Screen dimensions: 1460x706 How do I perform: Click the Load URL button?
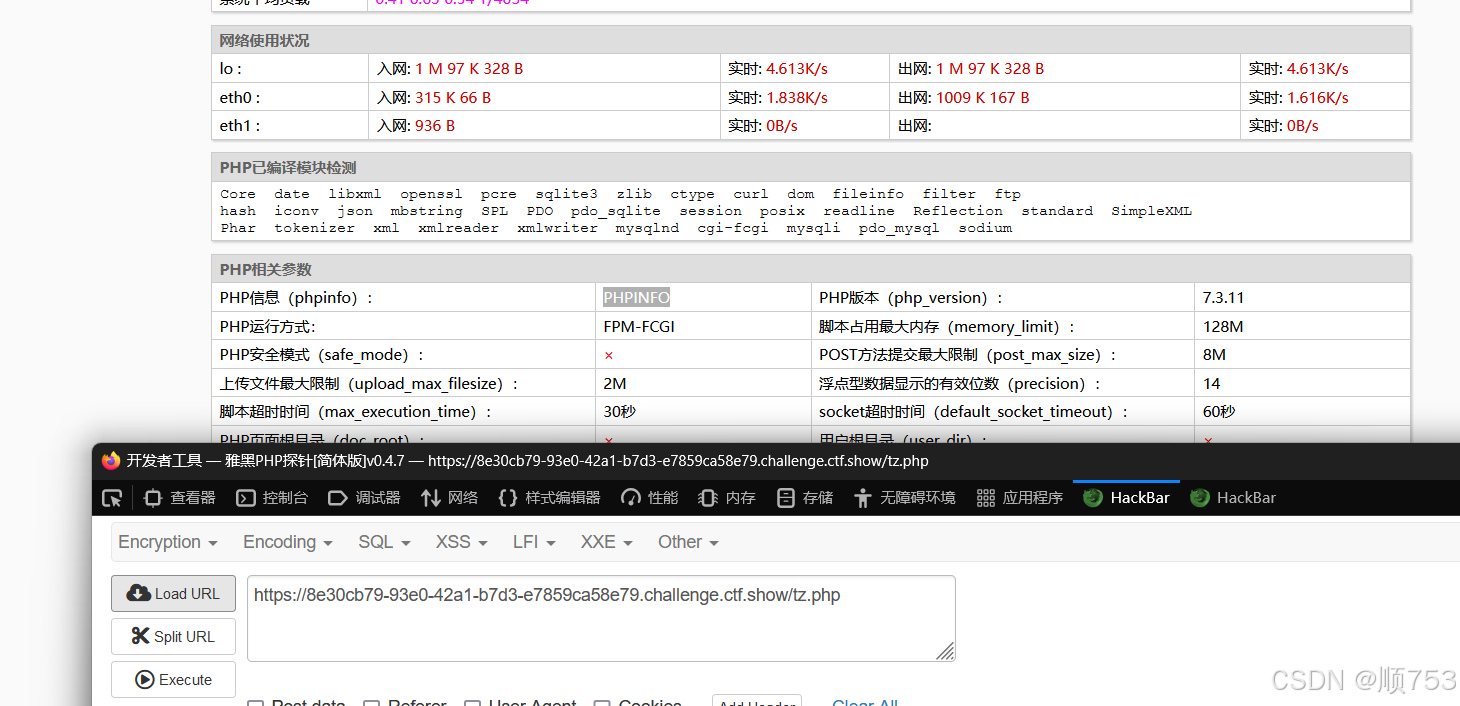coord(173,593)
